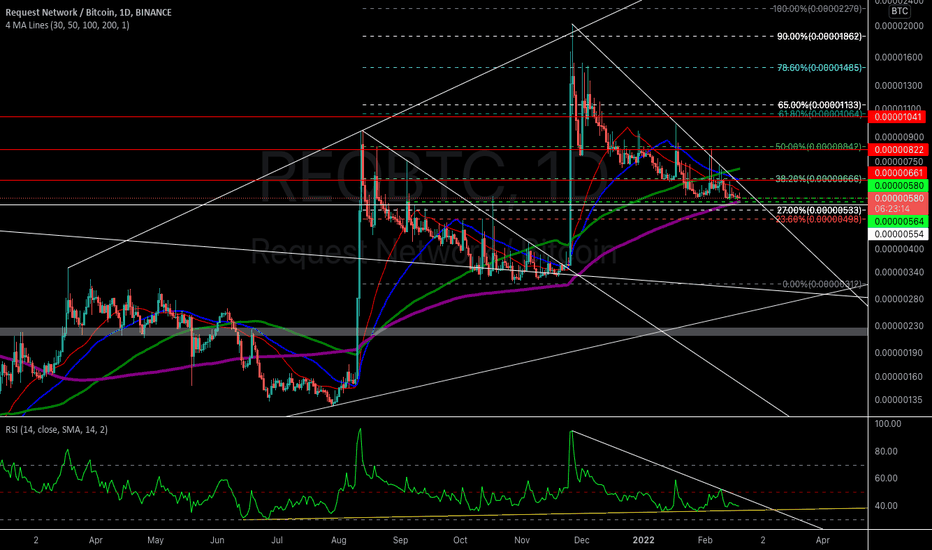Viewport: 932px width, 550px height.
Task: Select the RSI (14, close, SMA, 14, 2) legend
Action: 56,429
